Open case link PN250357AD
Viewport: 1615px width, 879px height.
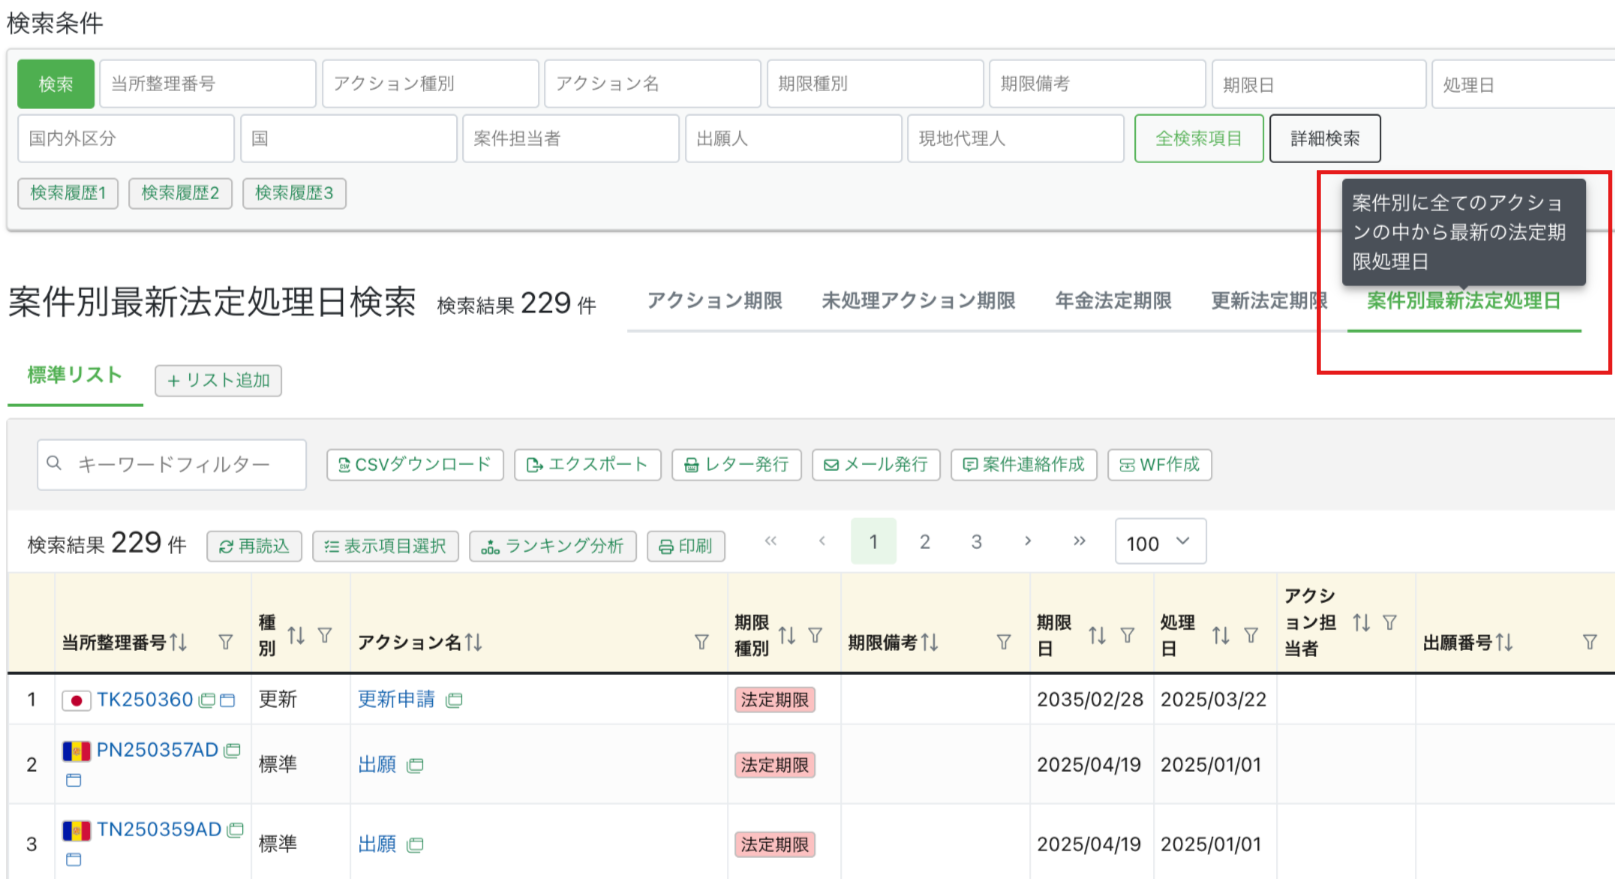pyautogui.click(x=157, y=750)
